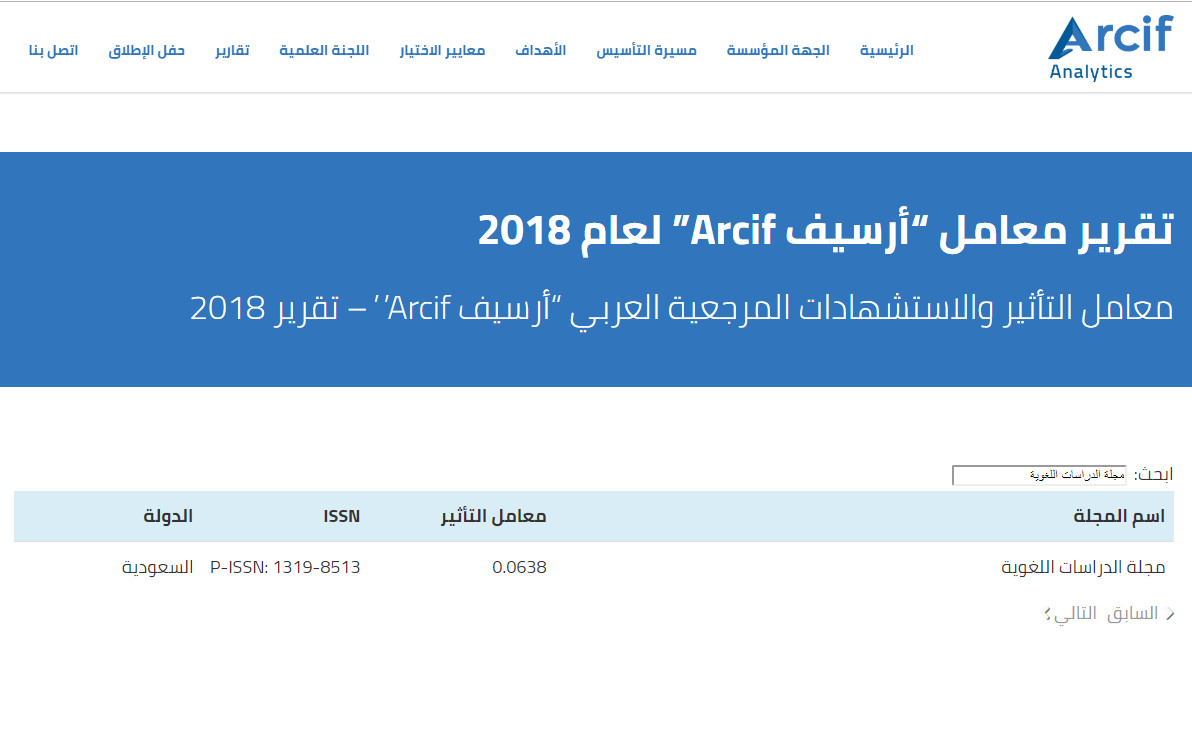The height and width of the screenshot is (746, 1192).
Task: Open the اللجنة العلمية menu entry
Action: (324, 50)
